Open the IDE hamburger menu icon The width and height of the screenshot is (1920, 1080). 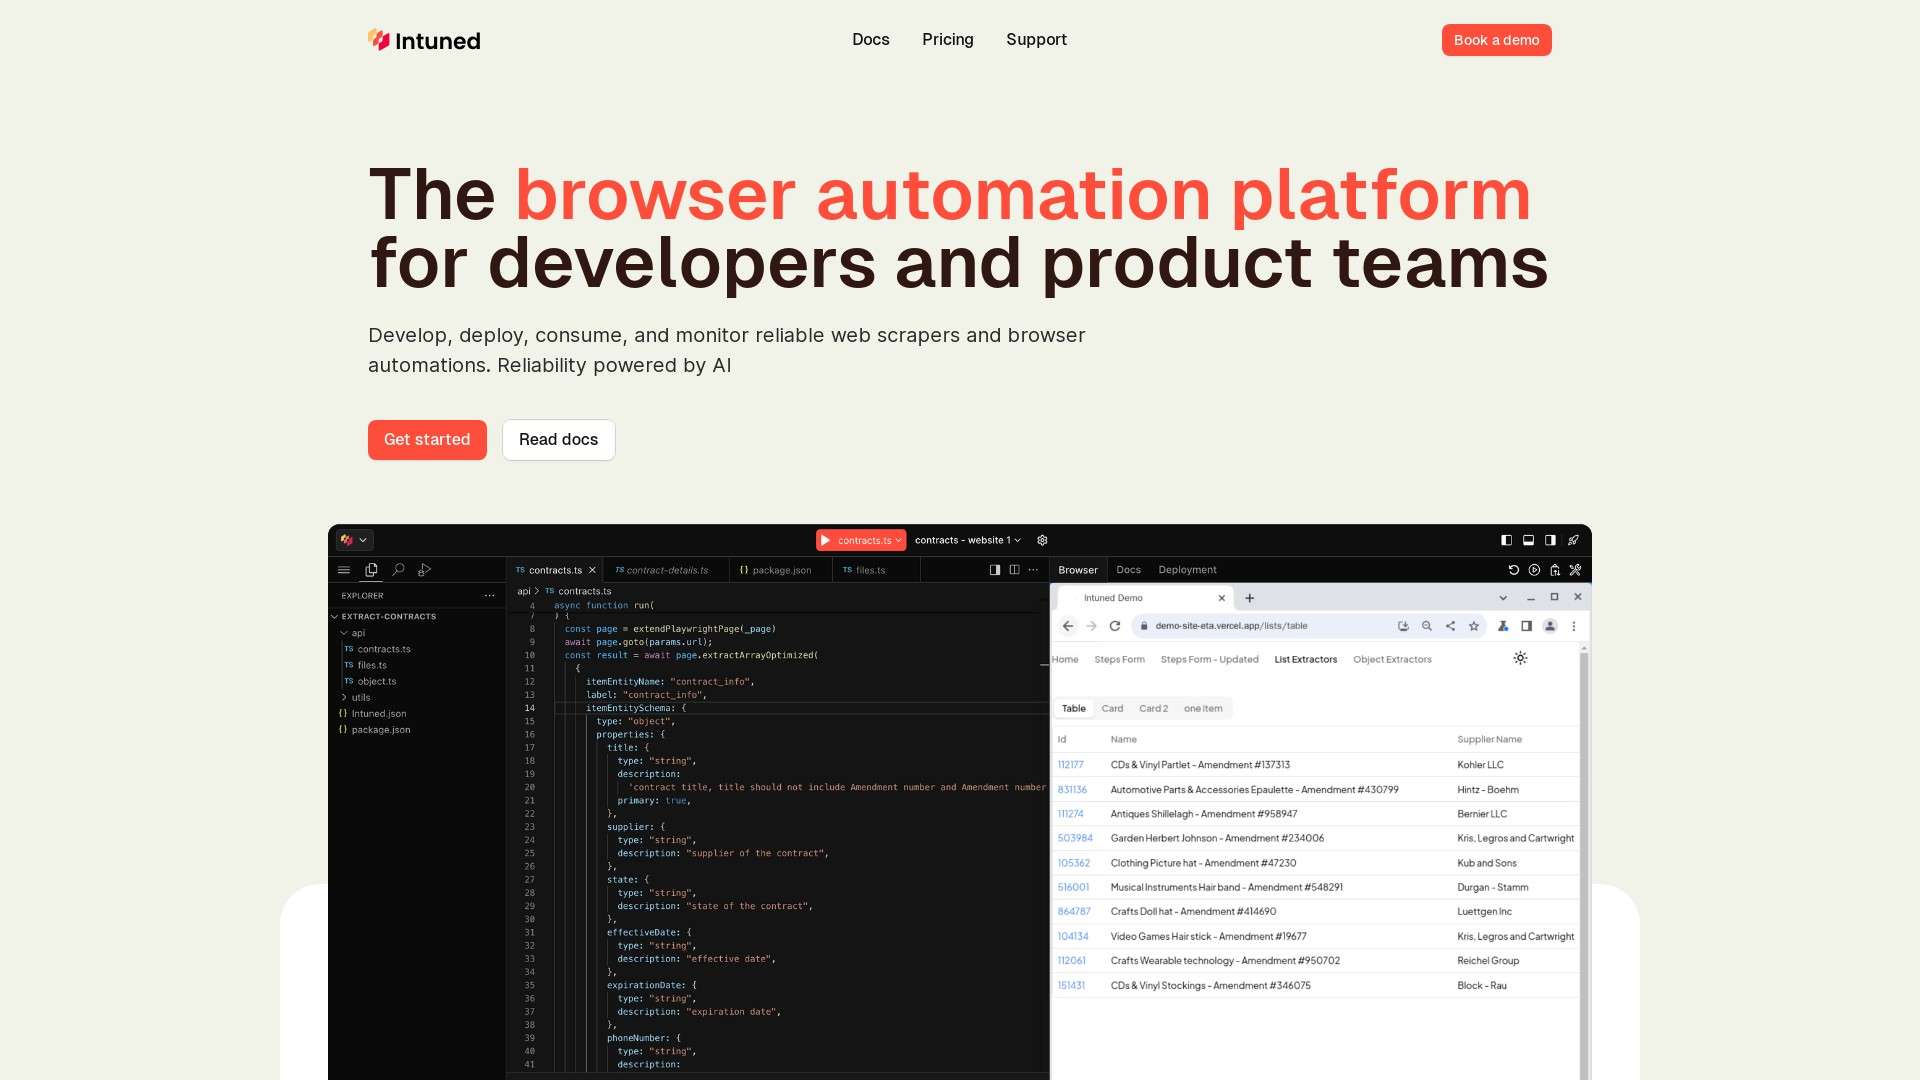point(344,570)
